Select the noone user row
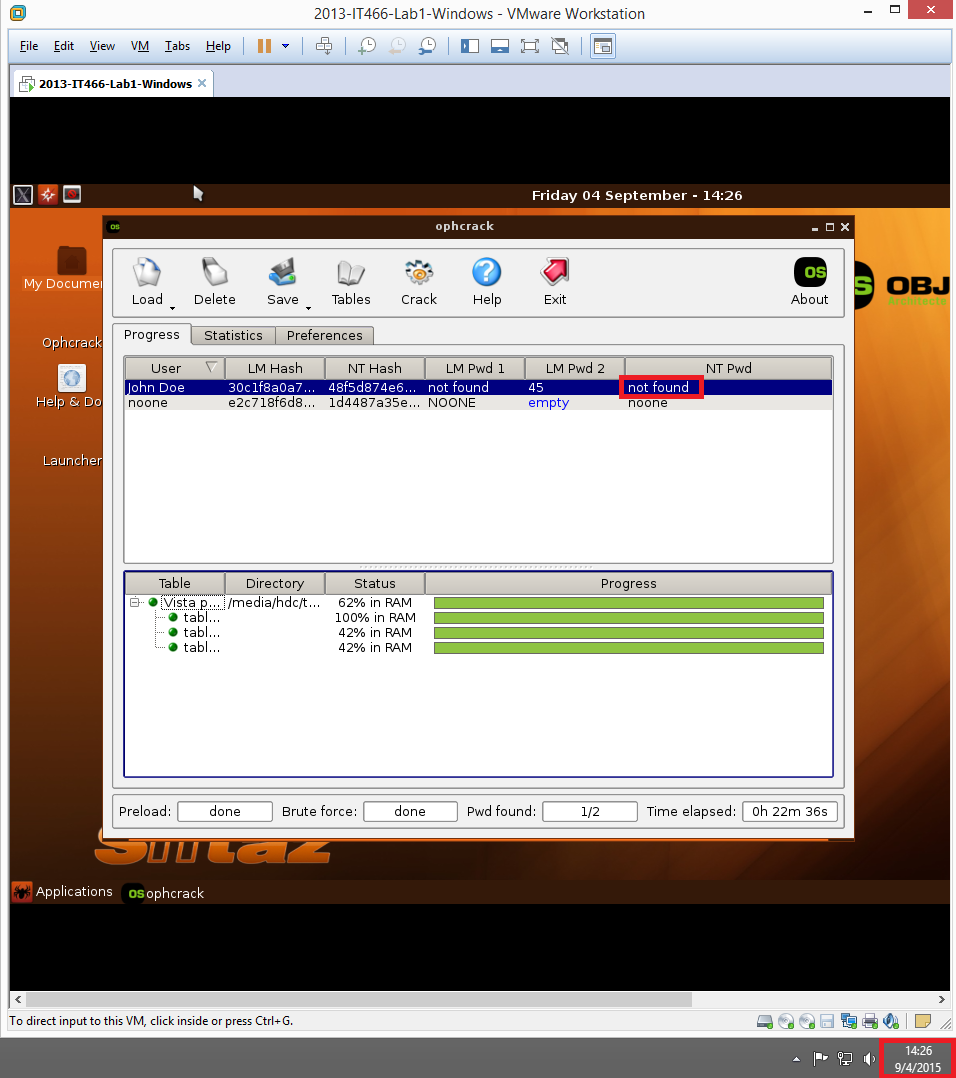Image resolution: width=956 pixels, height=1078 pixels. pyautogui.click(x=478, y=403)
